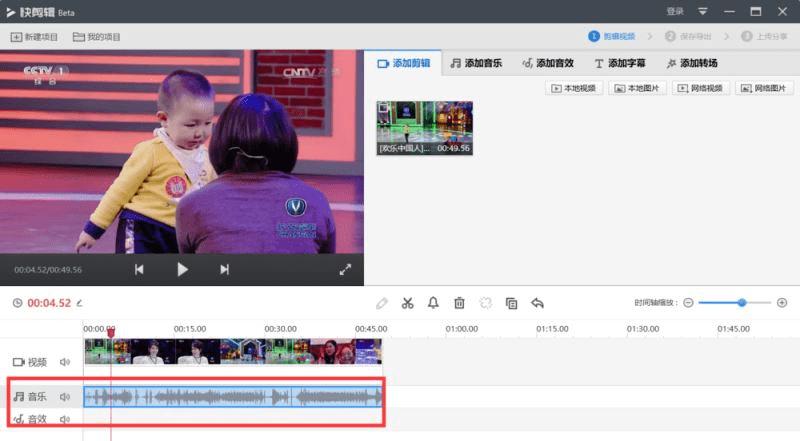The image size is (800, 441).
Task: Click the 视频 track camera icon
Action: (x=19, y=362)
